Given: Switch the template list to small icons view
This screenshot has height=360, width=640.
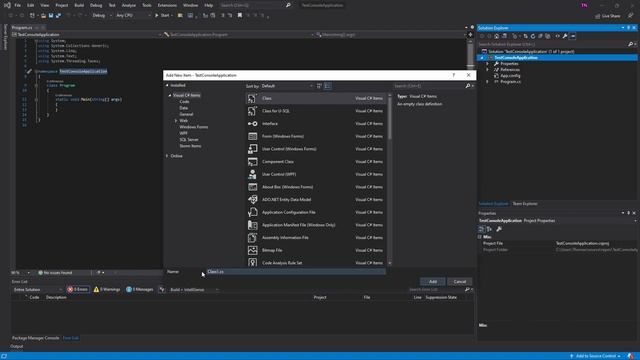Looking at the screenshot, I should tap(319, 86).
